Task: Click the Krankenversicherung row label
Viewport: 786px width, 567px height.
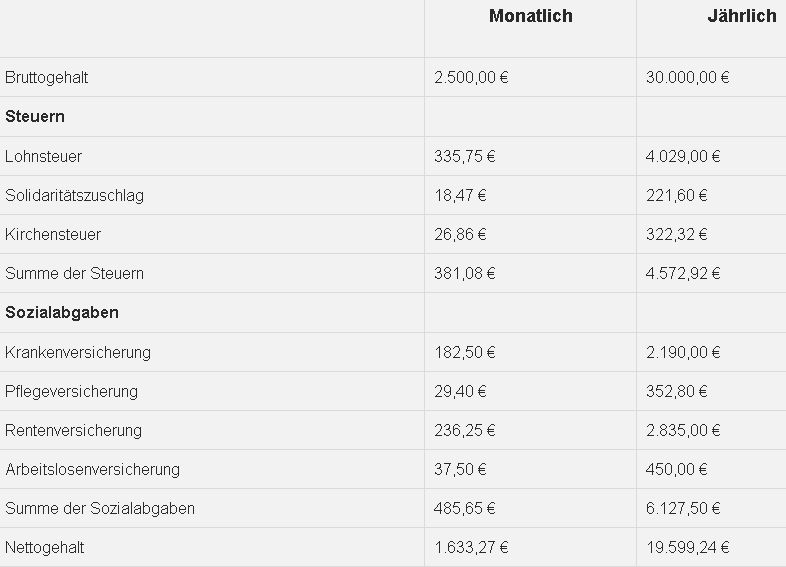Action: 78,352
